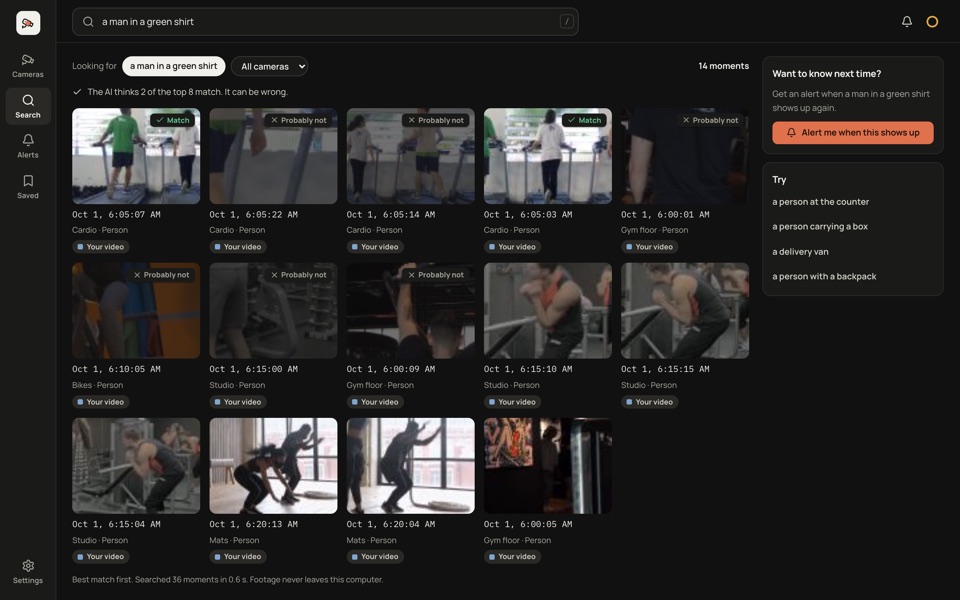Viewport: 960px width, 600px height.
Task: Click the 'Oct 1, 6:15:10 AM' timestamp
Action: point(528,369)
